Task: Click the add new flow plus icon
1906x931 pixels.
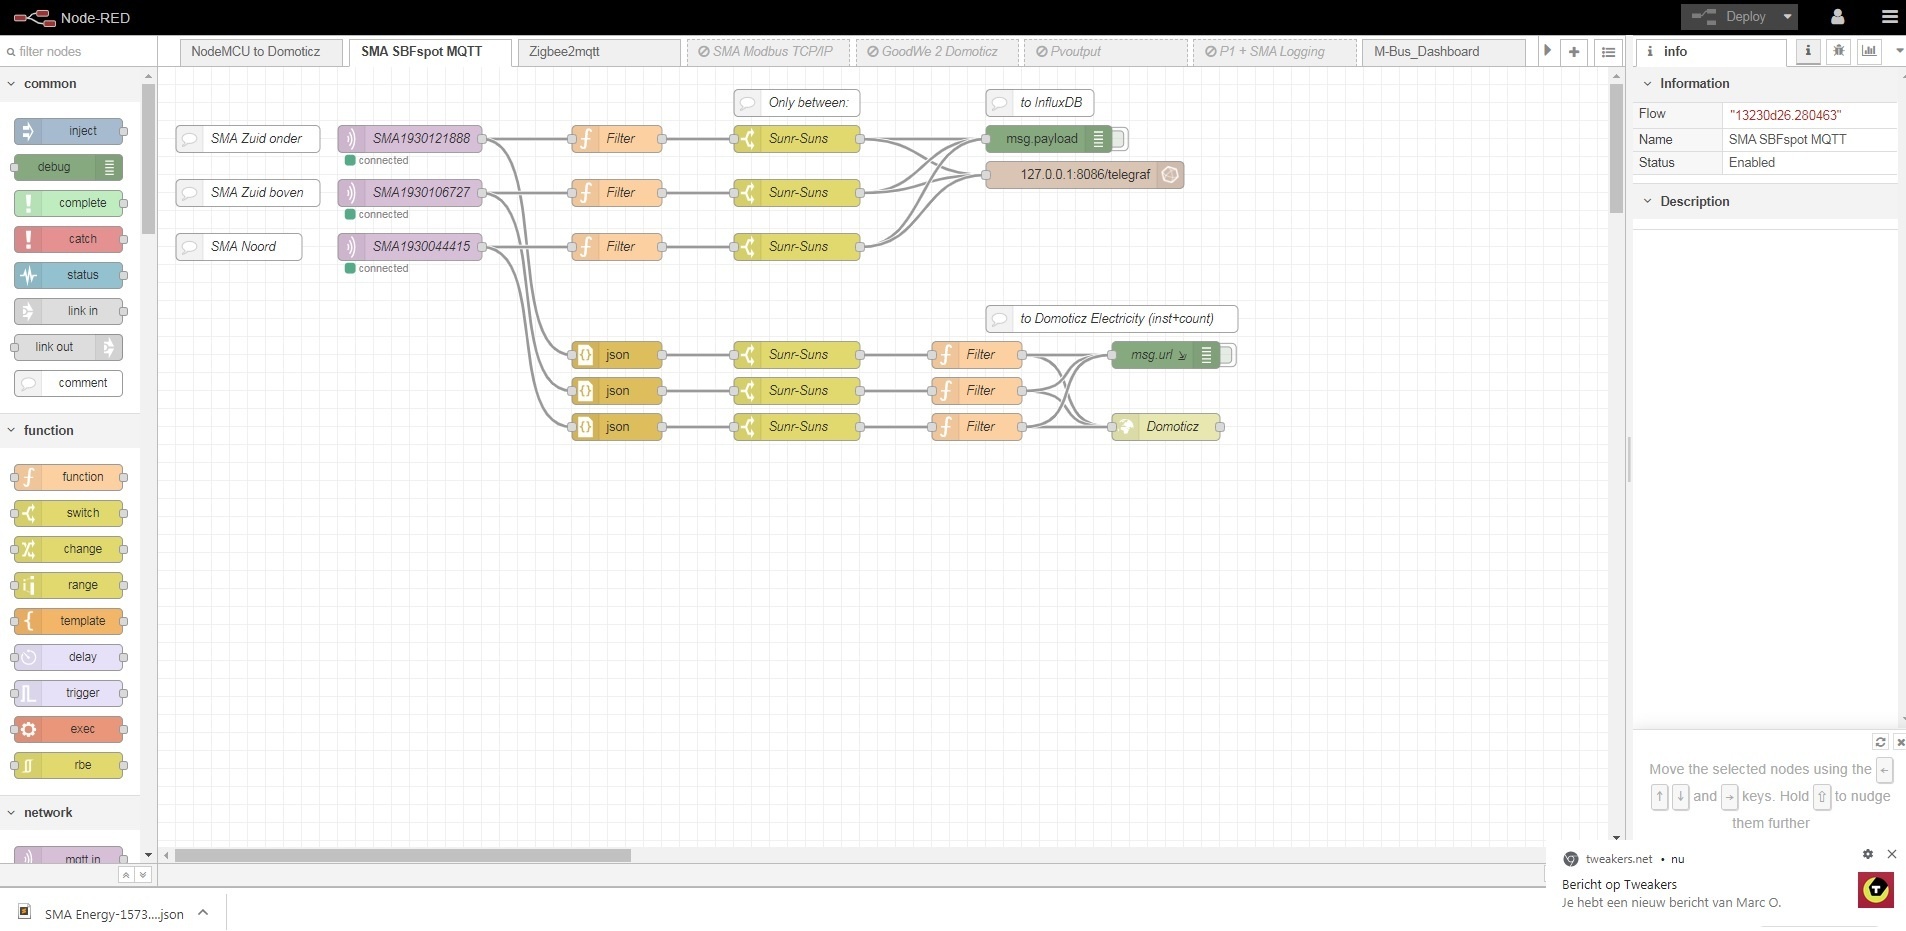Action: pos(1574,52)
